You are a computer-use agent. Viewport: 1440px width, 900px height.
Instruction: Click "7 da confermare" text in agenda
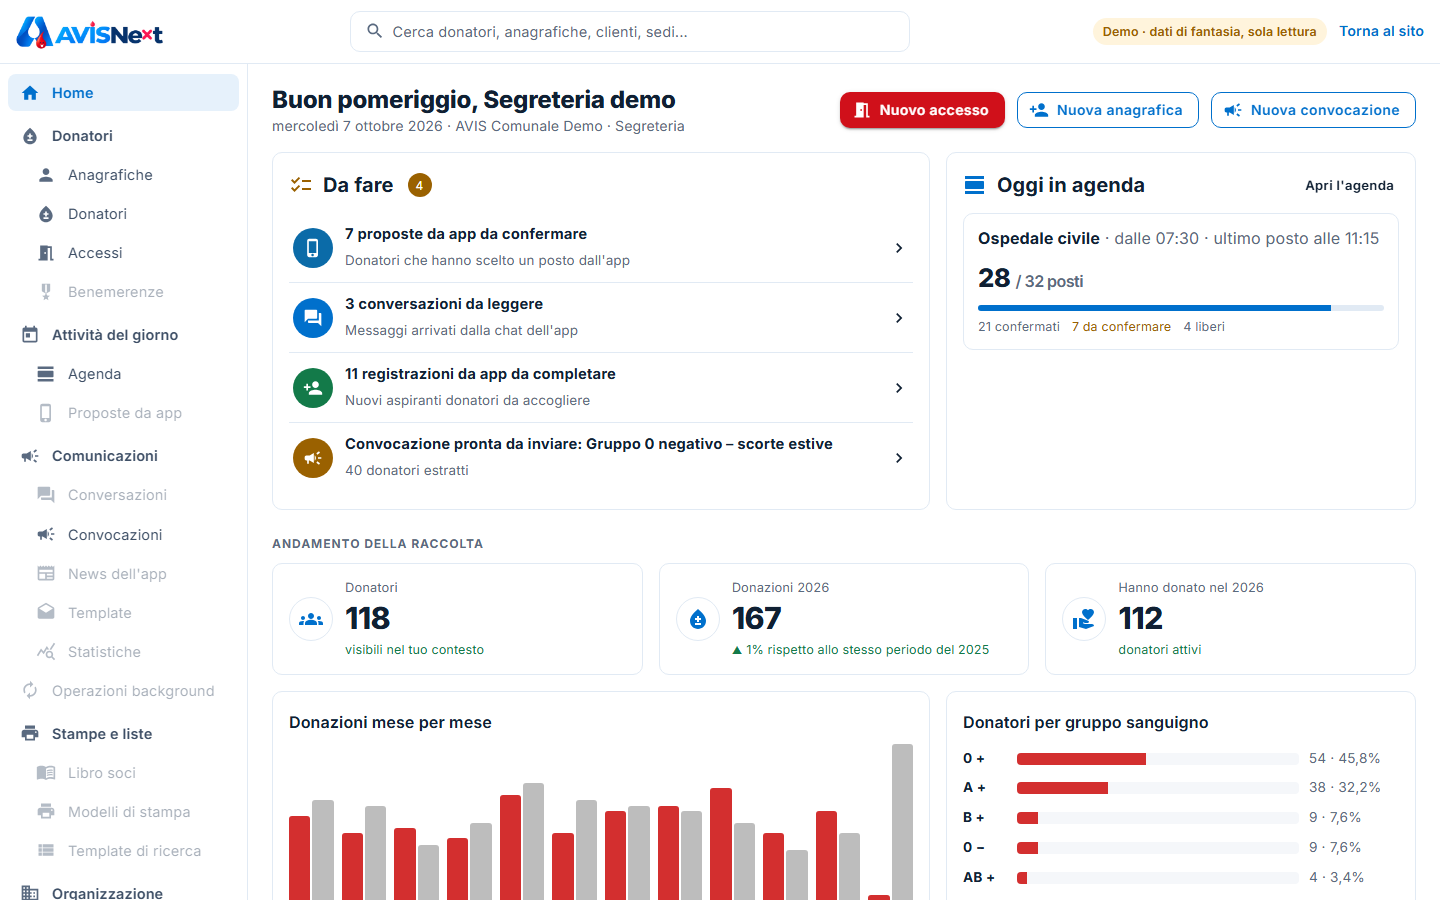click(x=1121, y=327)
